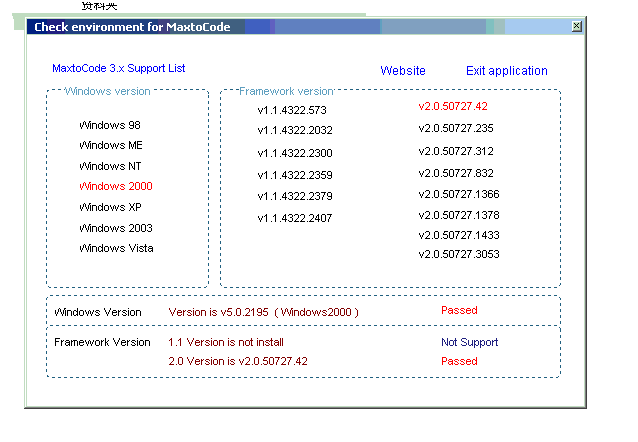Click framework version v1.1.4322.2032
This screenshot has width=638, height=442.
pyautogui.click(x=295, y=130)
